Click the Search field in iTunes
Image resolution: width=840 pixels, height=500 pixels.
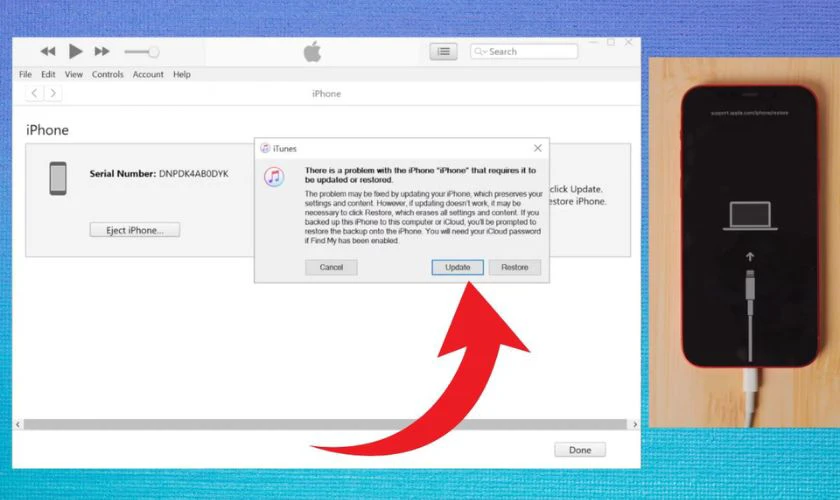(x=524, y=51)
